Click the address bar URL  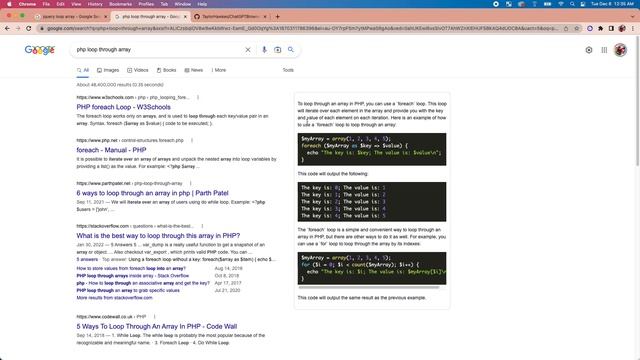[x=302, y=28]
